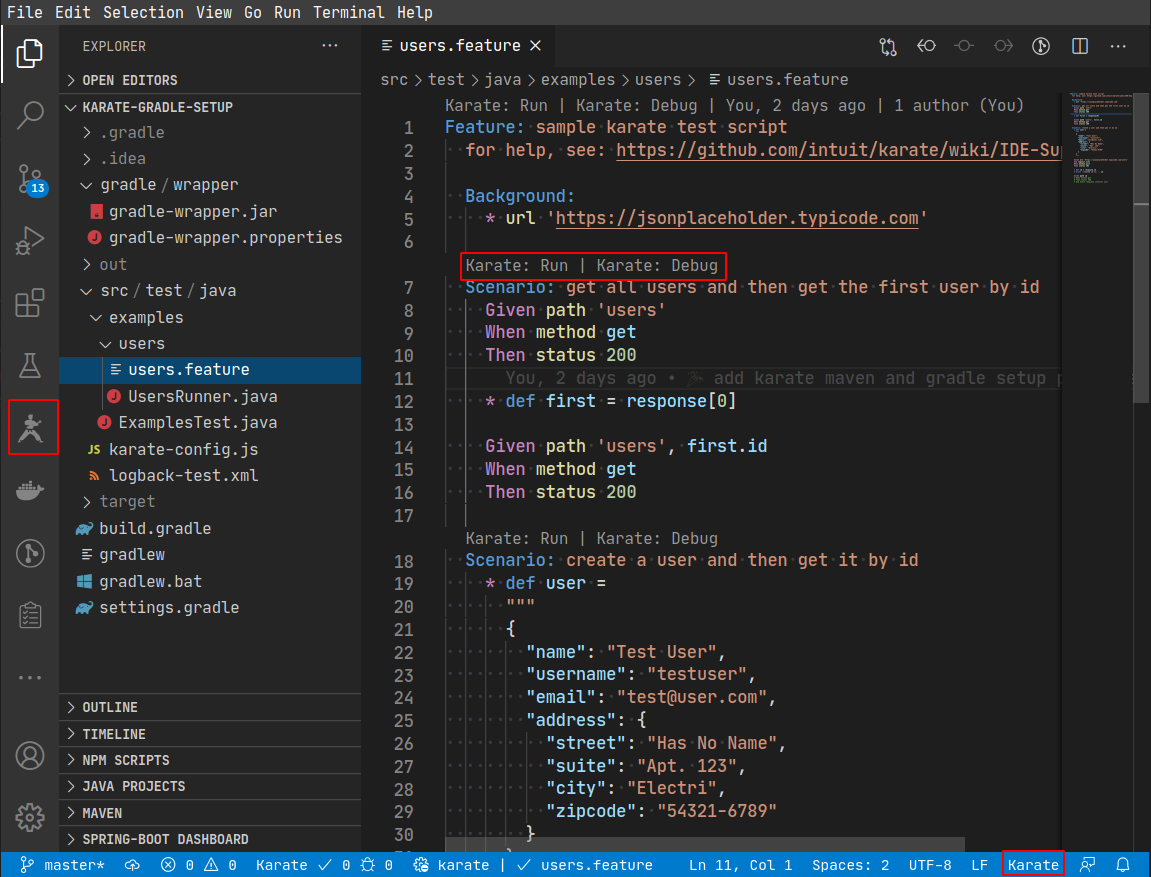Click Karate: Run above first Scenario
This screenshot has height=877, width=1151.
tap(516, 265)
